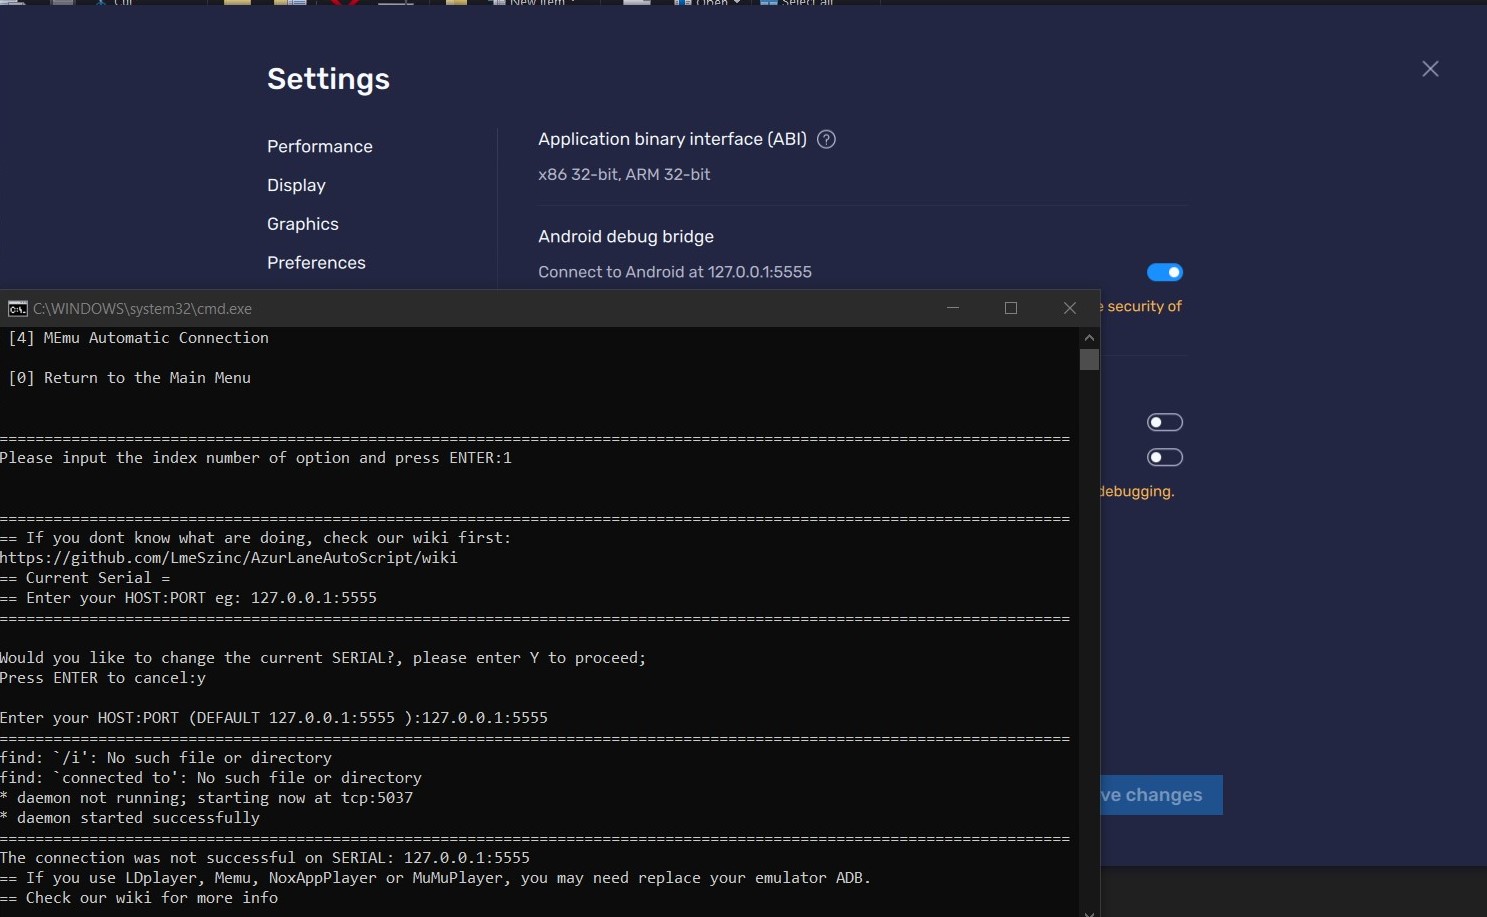Click the '[4] MEmu Automatic Connection' line
1487x917 pixels.
[x=138, y=338]
